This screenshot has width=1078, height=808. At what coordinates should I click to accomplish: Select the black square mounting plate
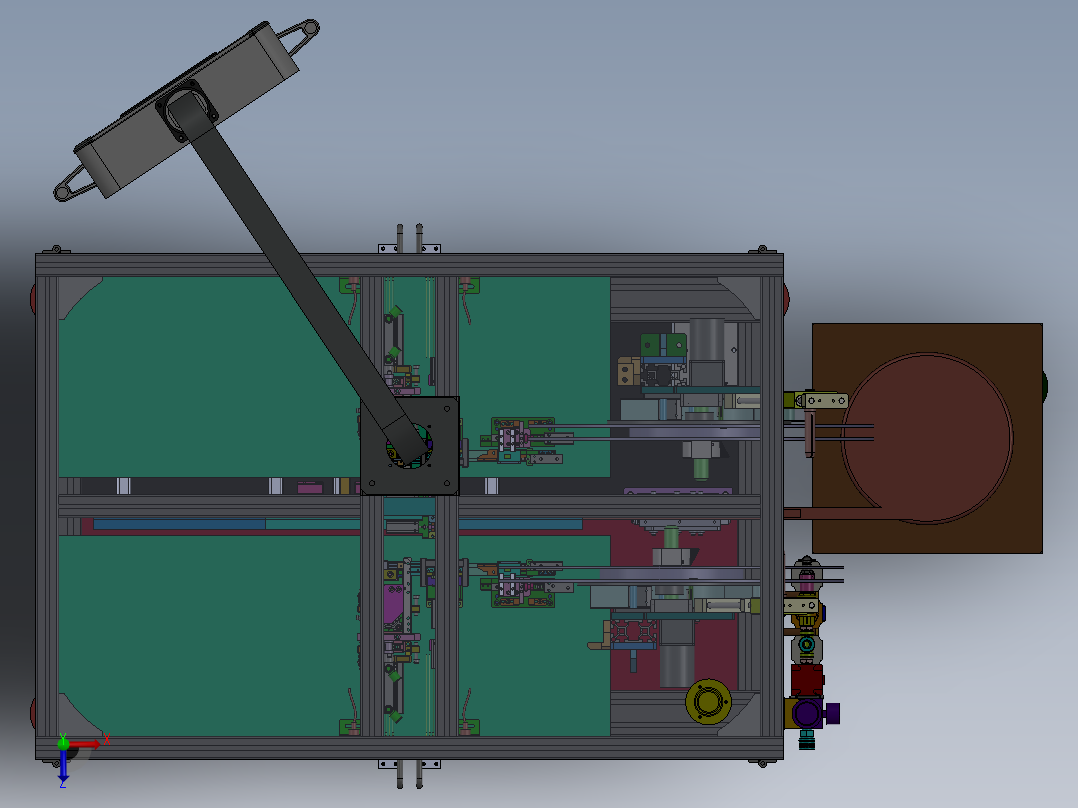410,445
